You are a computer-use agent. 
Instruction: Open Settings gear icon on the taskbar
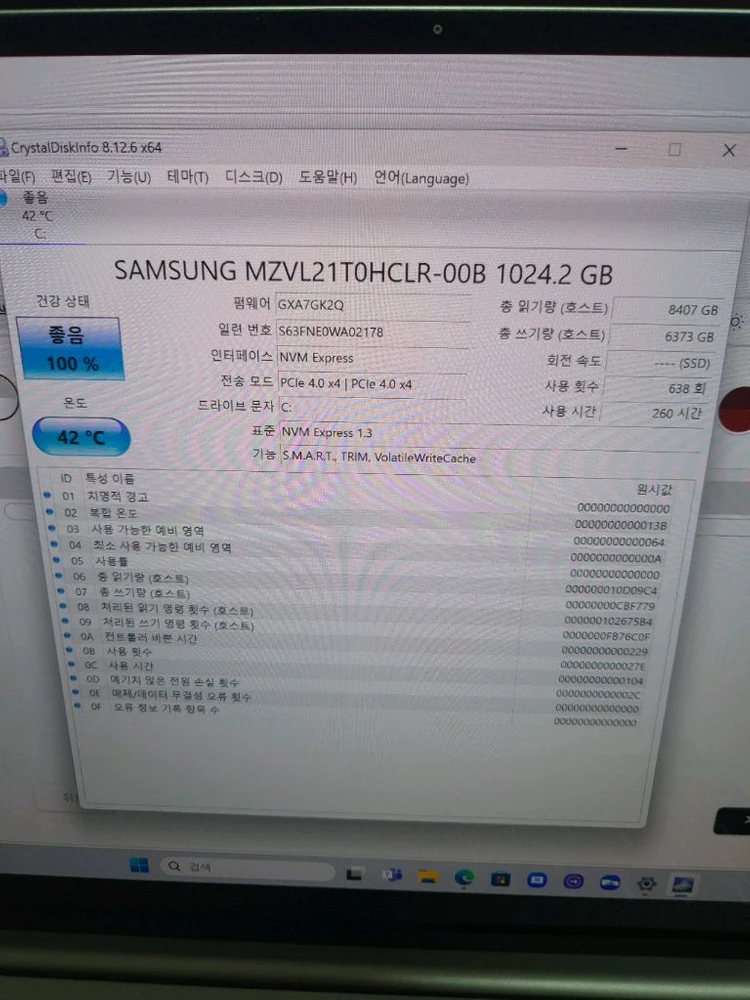(646, 884)
